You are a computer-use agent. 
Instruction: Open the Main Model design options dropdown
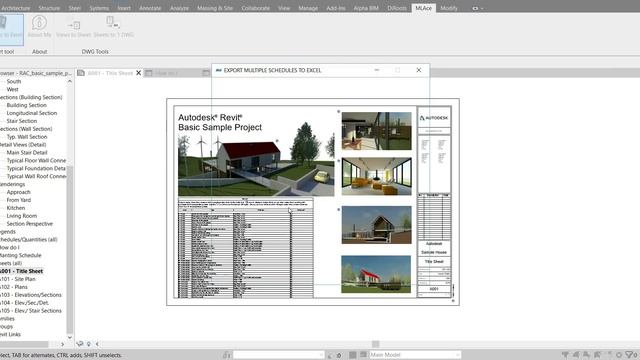click(415, 355)
